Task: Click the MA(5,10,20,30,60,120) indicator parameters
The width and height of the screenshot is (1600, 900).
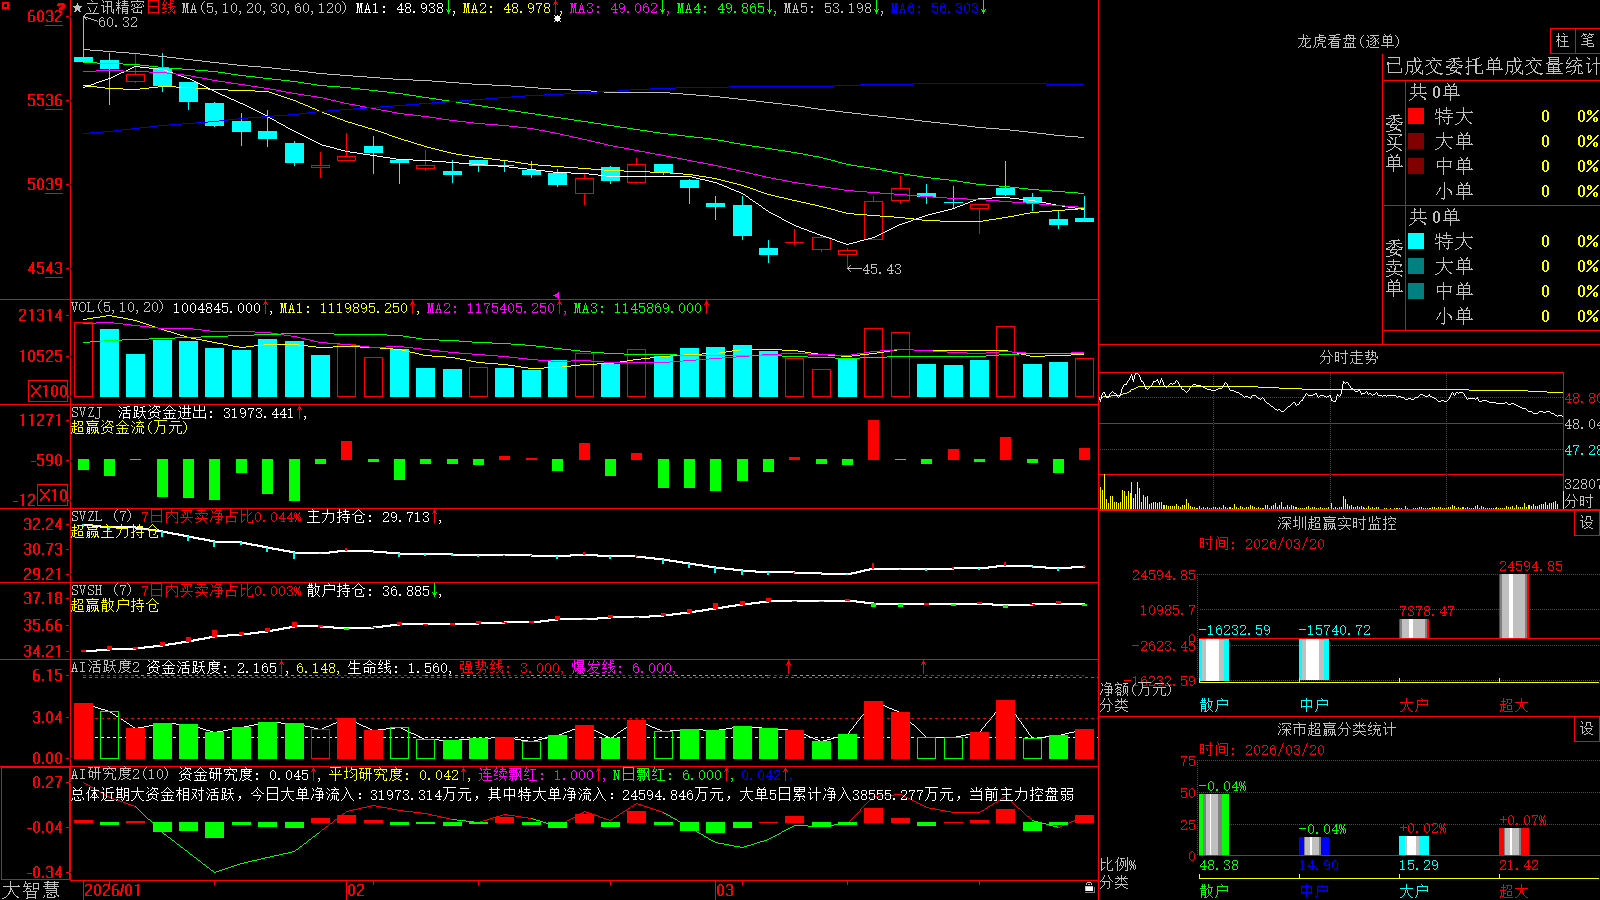Action: click(x=264, y=8)
